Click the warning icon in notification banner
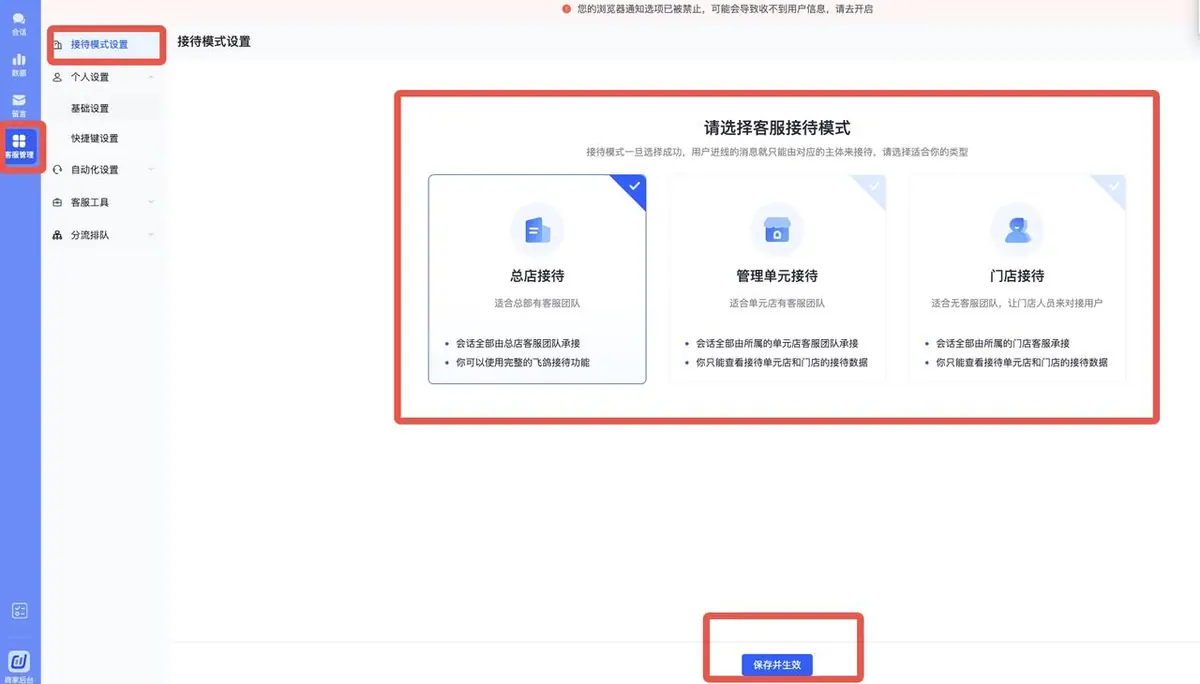 [x=566, y=9]
